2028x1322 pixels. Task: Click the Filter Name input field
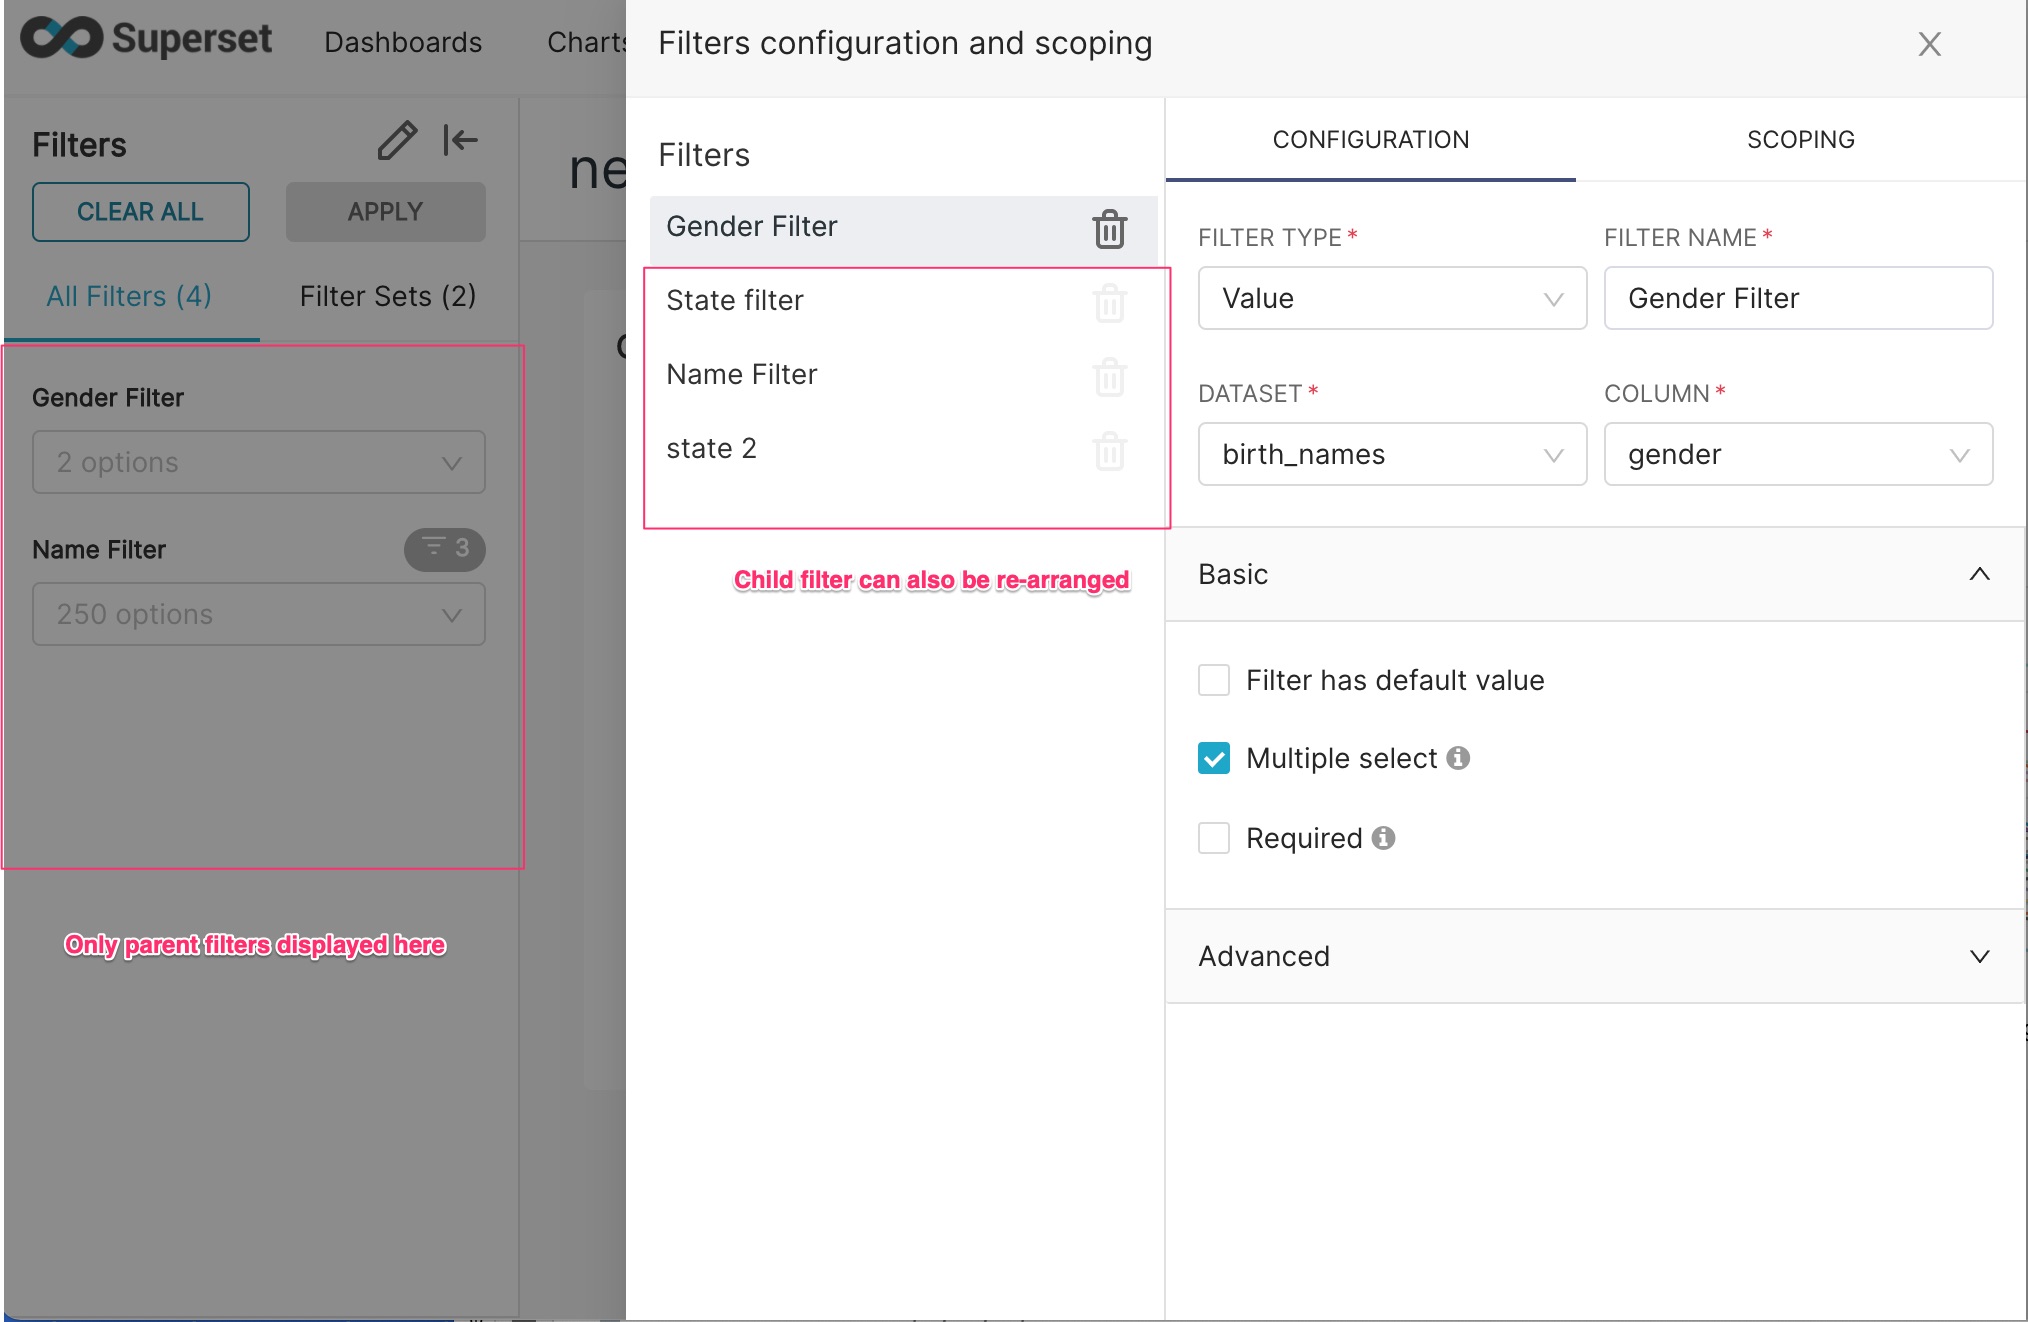pos(1797,298)
